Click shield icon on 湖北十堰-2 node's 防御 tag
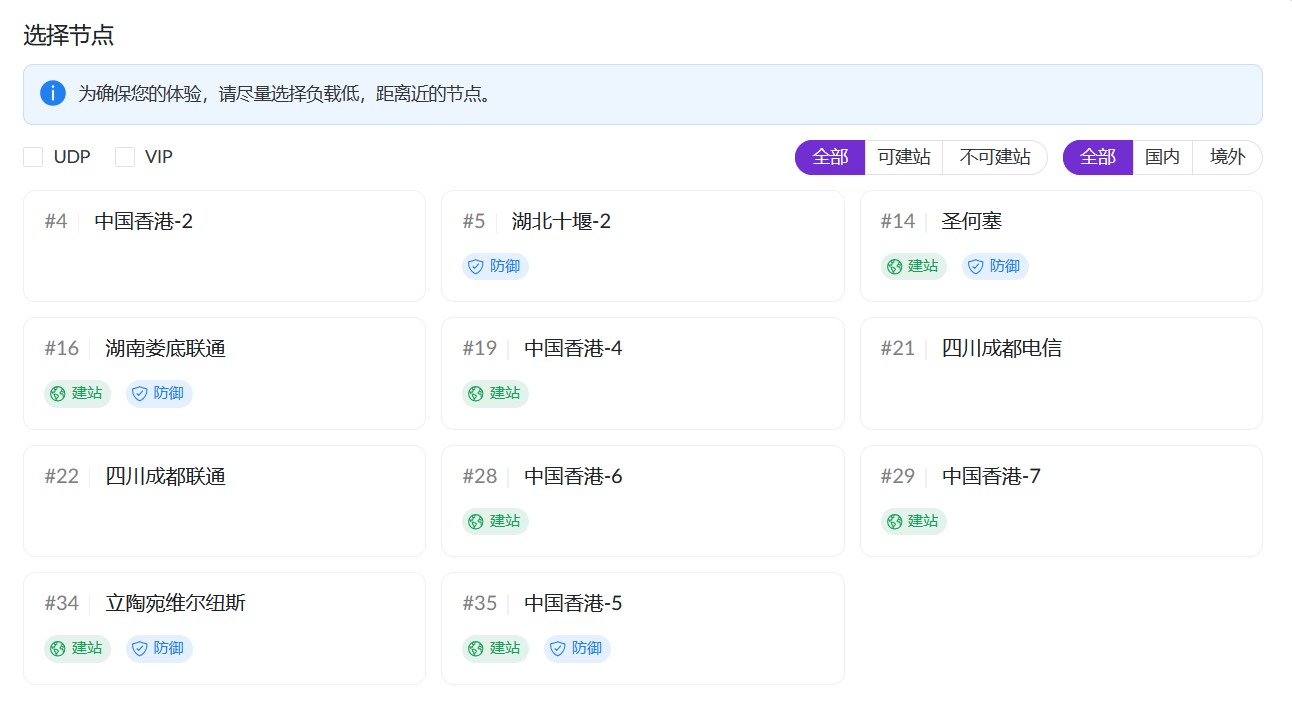The height and width of the screenshot is (701, 1292). tap(476, 266)
